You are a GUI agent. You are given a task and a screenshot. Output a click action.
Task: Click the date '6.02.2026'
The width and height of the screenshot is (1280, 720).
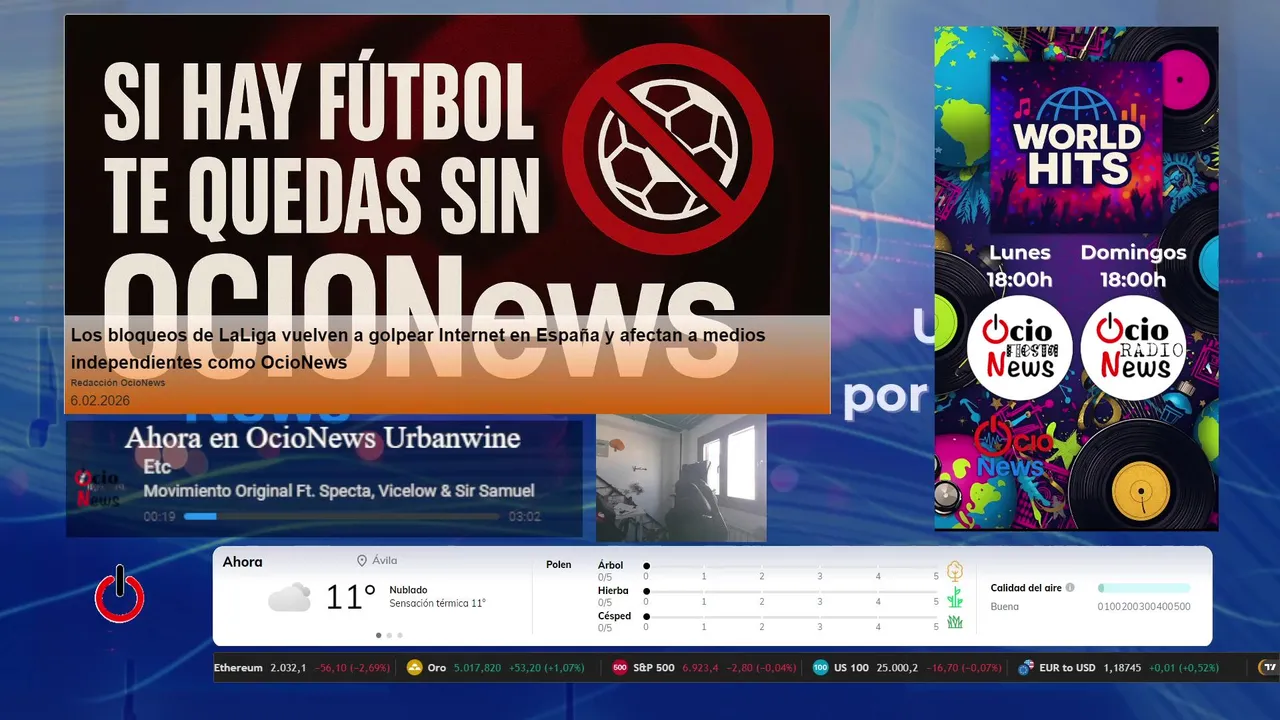tap(100, 400)
